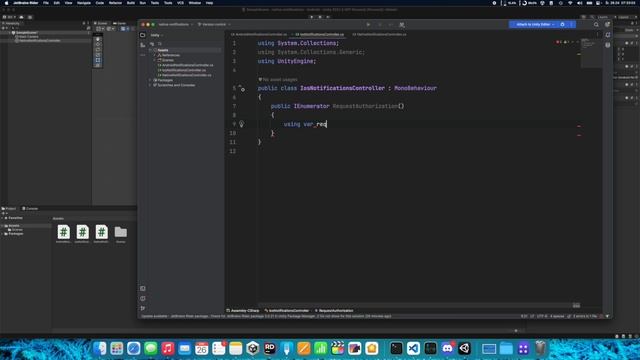
Task: Open the database tool icon on right strip
Action: pos(608,45)
